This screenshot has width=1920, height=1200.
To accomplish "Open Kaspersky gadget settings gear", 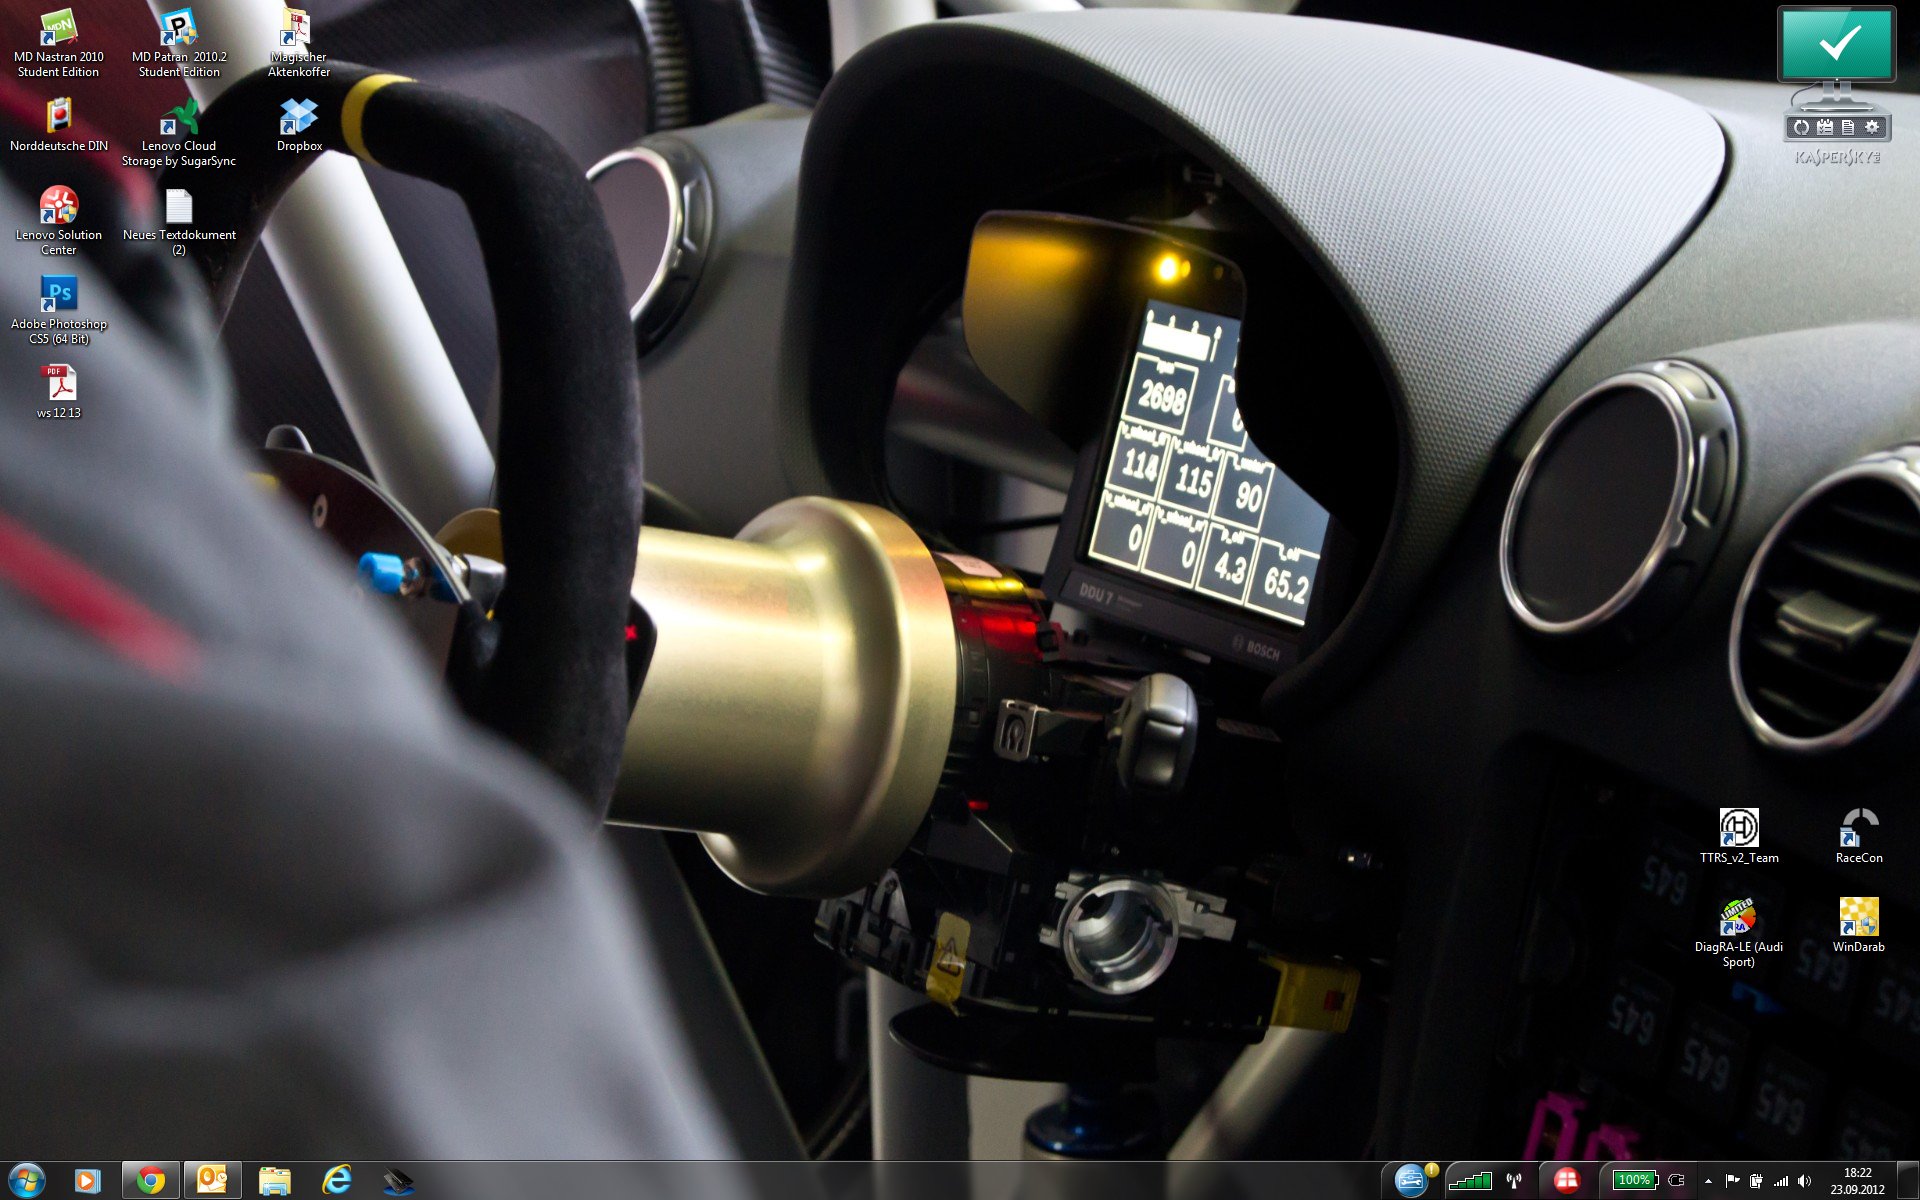I will (x=1872, y=127).
